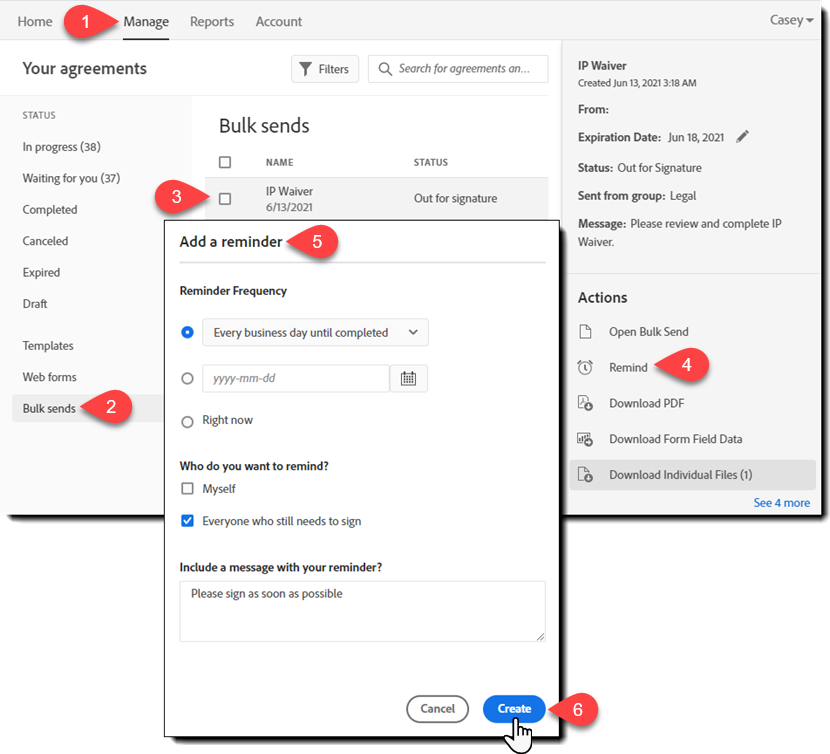
Task: Open the Casey account dropdown
Action: [x=791, y=20]
